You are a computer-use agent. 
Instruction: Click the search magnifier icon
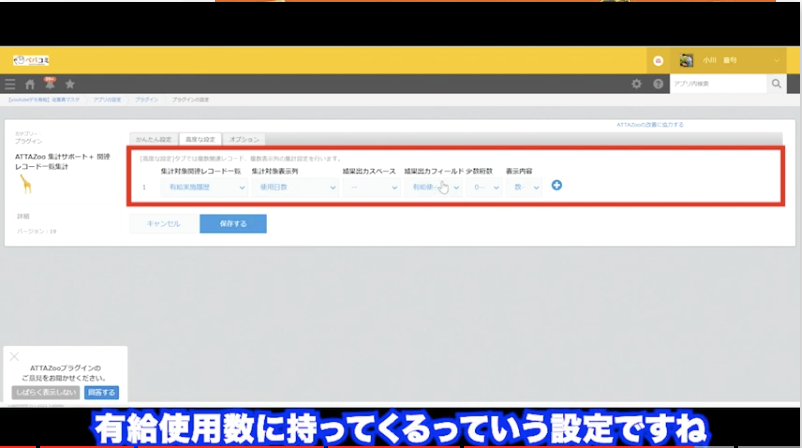tap(777, 85)
